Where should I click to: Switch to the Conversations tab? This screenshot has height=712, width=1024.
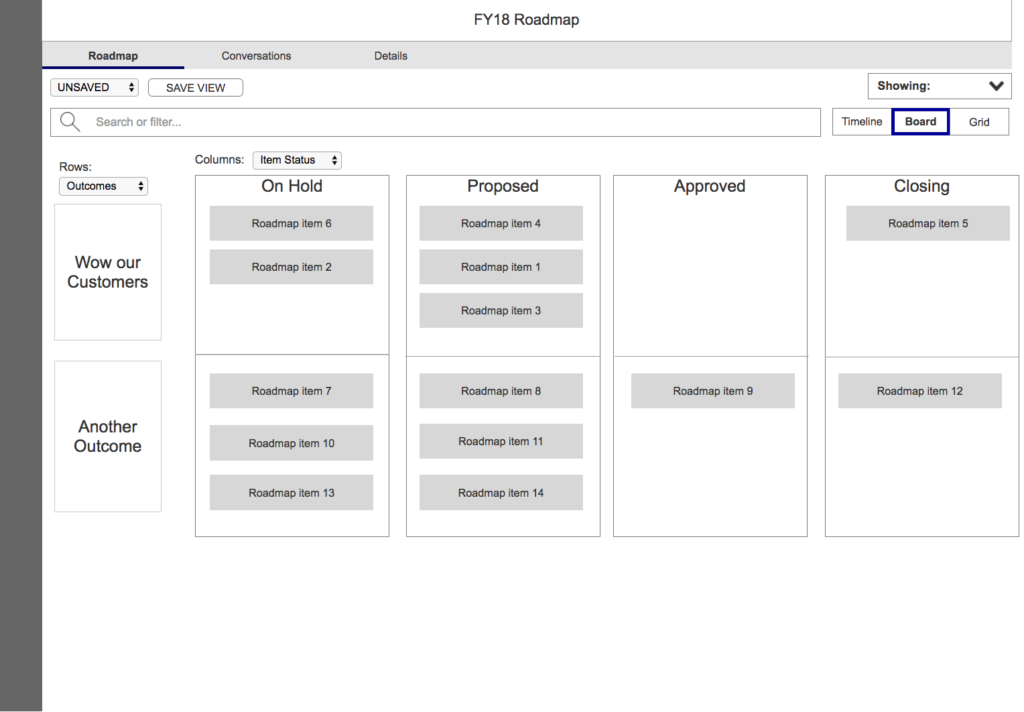click(x=256, y=56)
